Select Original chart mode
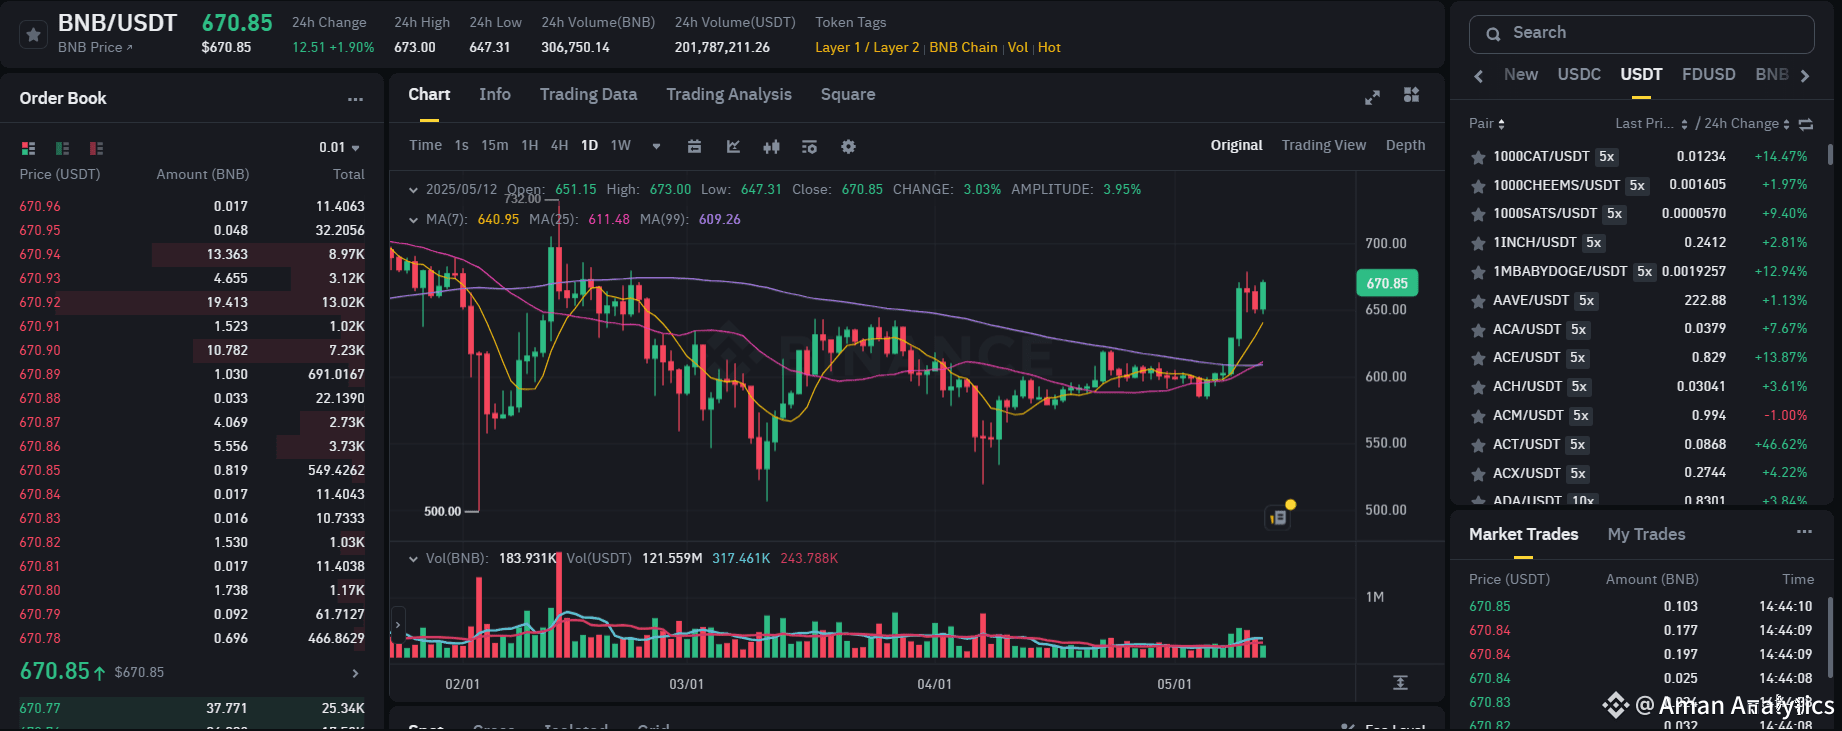The image size is (1842, 731). point(1236,145)
